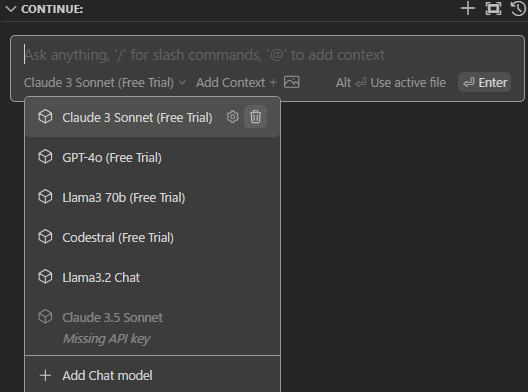Select Codestral (Free Trial) model
This screenshot has width=528, height=392.
pos(153,237)
